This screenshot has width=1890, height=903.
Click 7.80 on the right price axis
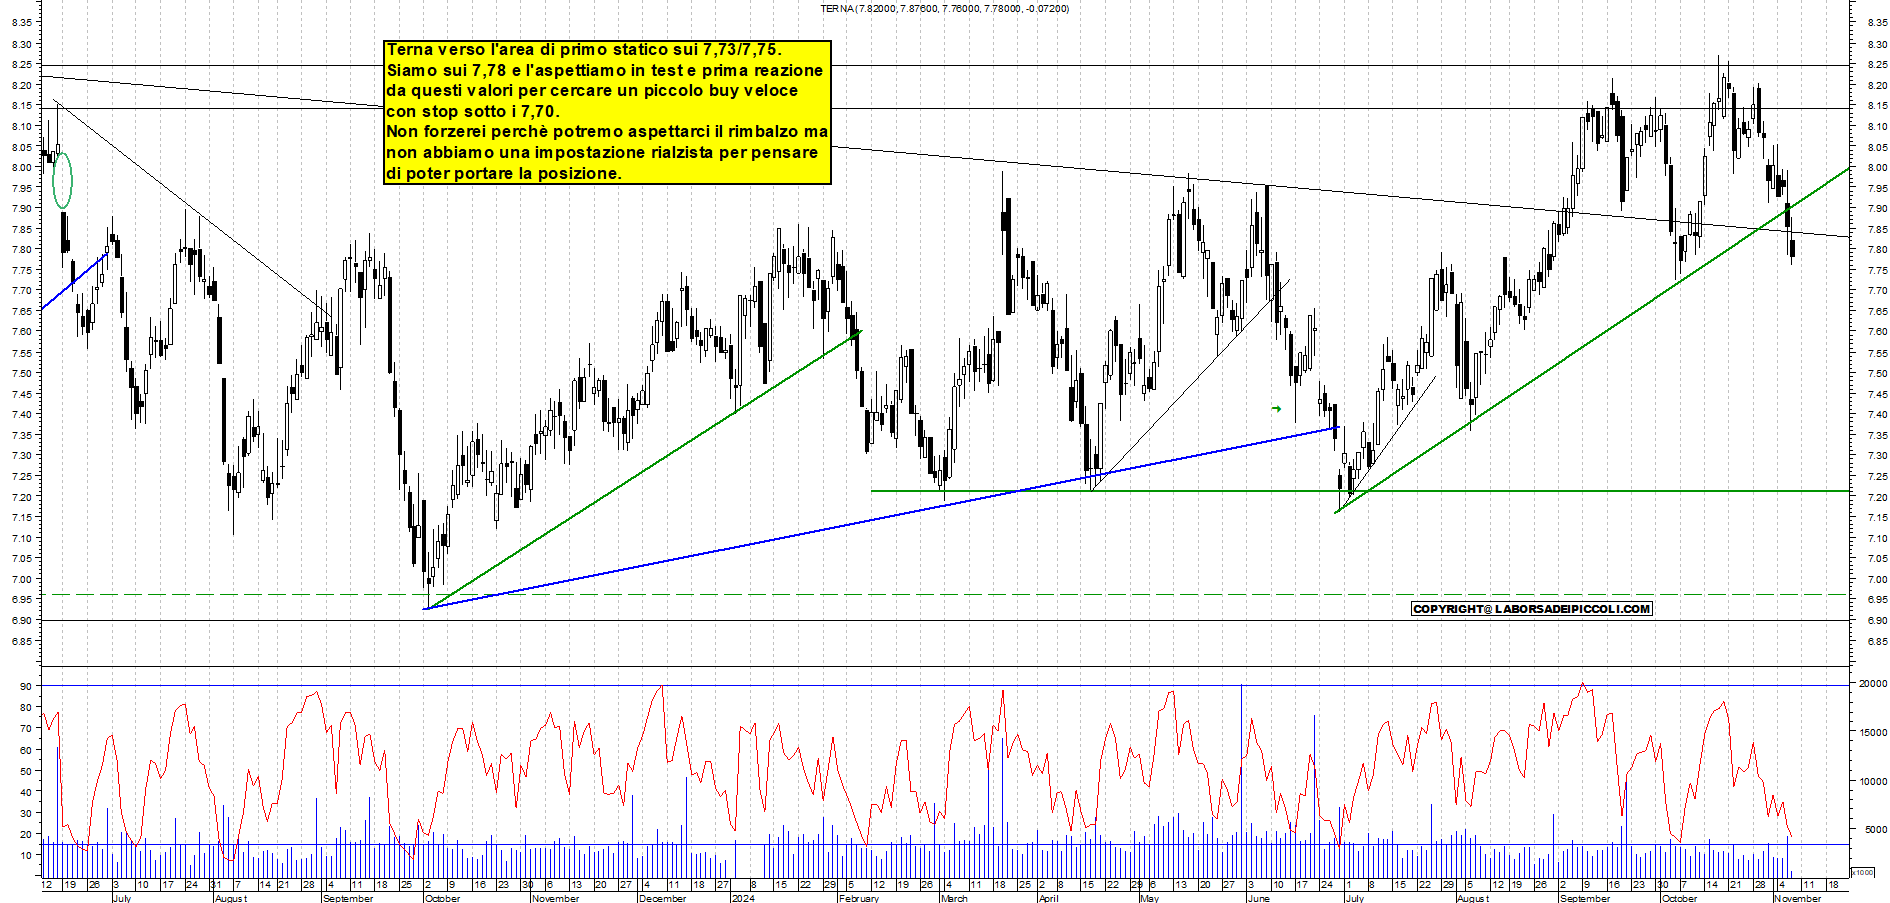click(1876, 250)
